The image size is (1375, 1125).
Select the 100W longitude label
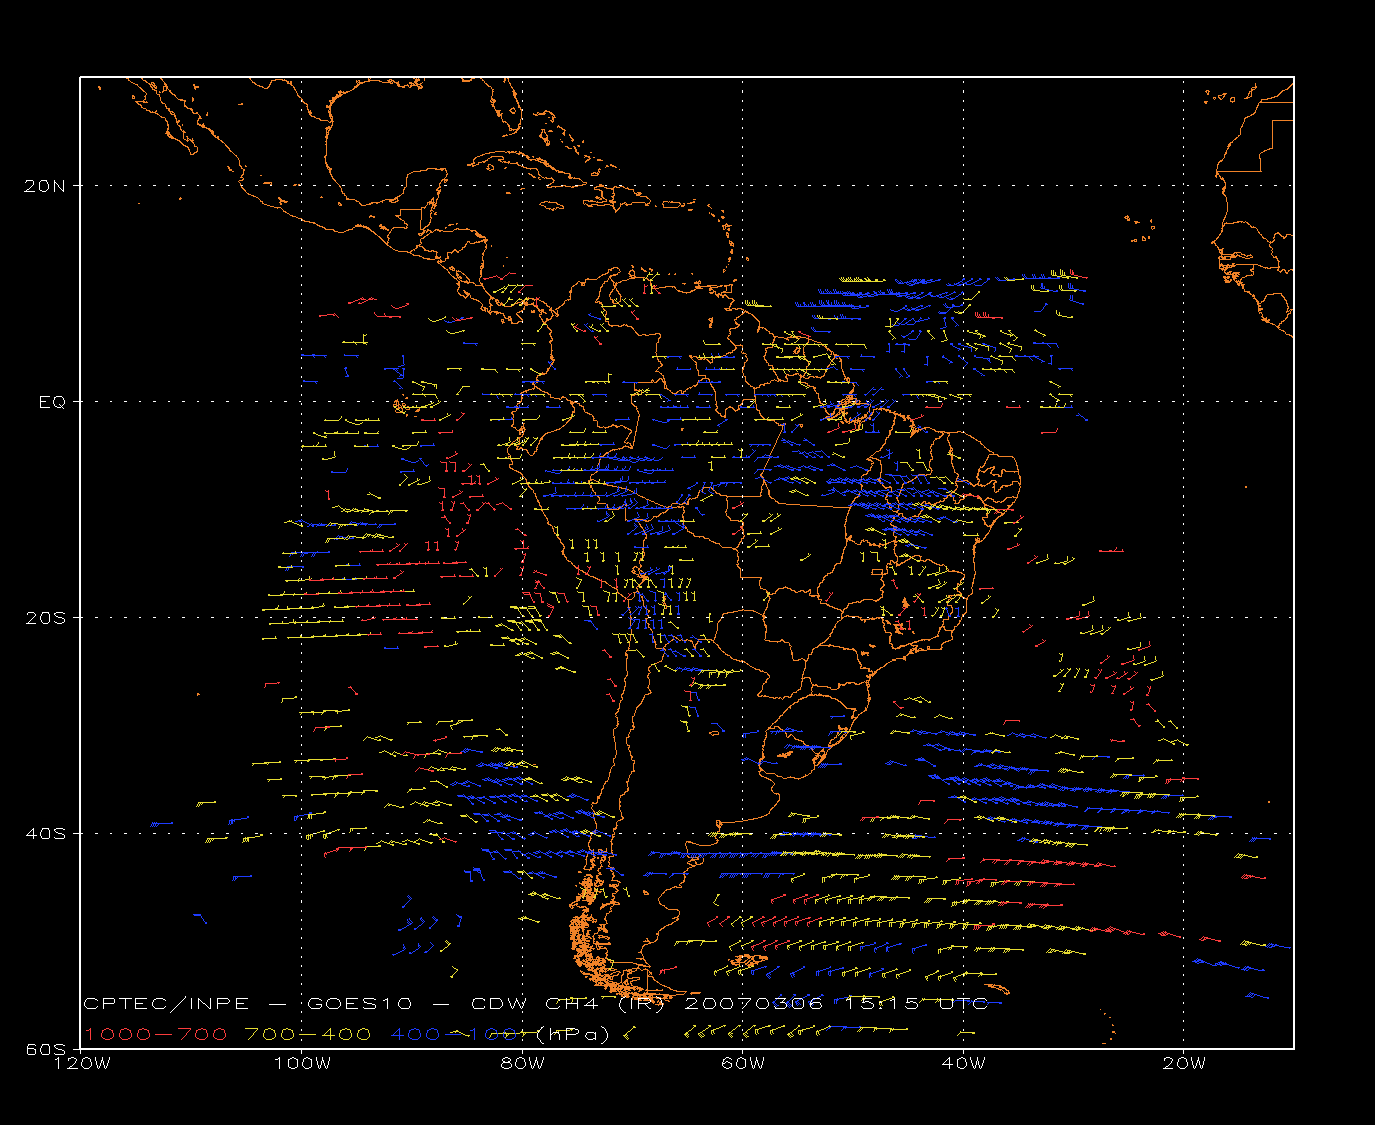(301, 1064)
